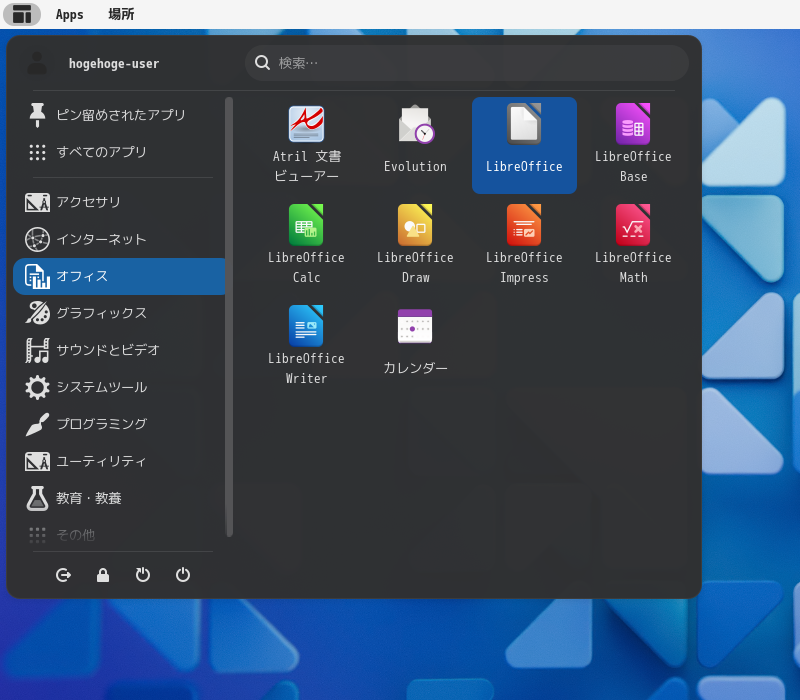Click the category list scrollbar

click(229, 316)
